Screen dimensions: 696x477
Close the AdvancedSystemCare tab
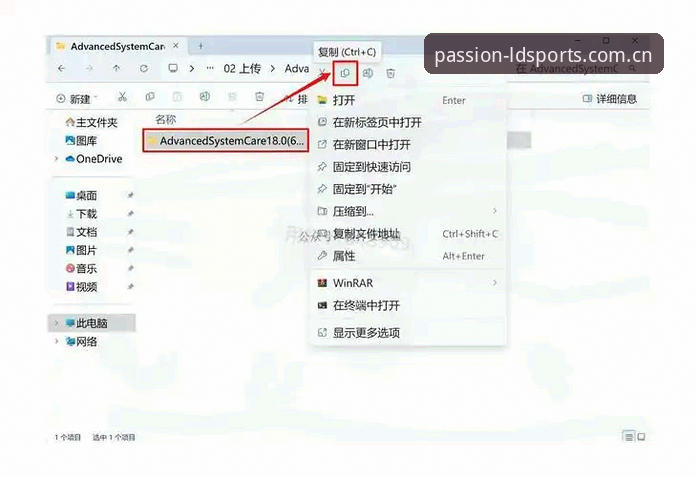click(x=176, y=46)
